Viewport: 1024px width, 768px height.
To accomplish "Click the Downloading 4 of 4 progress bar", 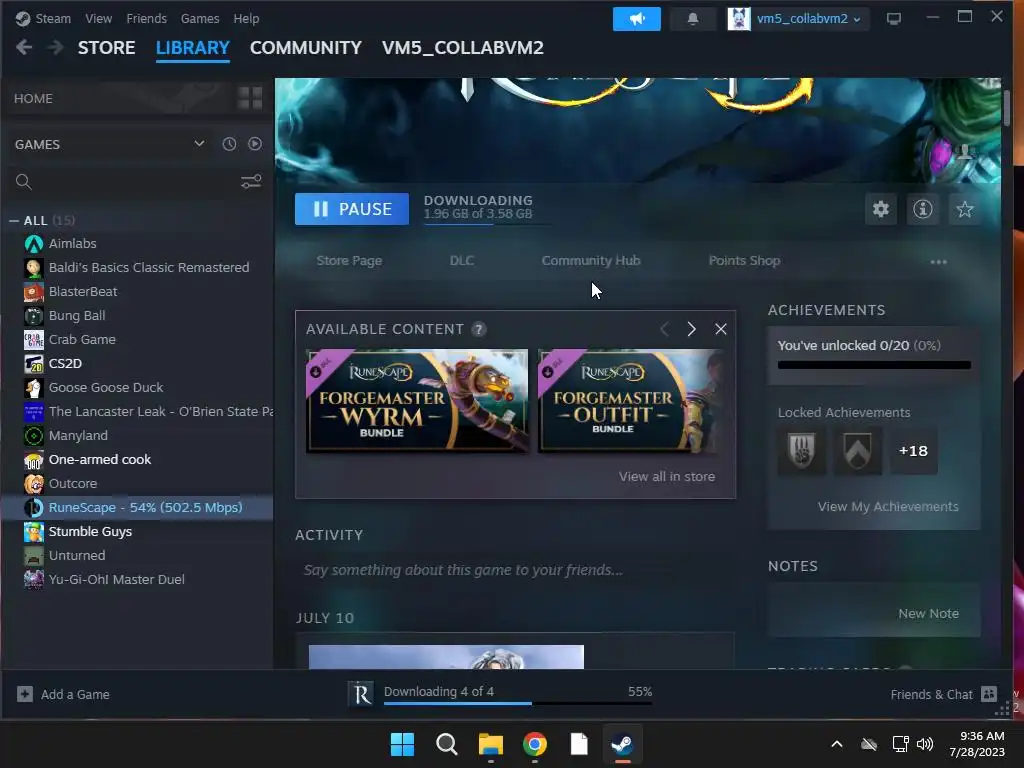I will [x=518, y=703].
